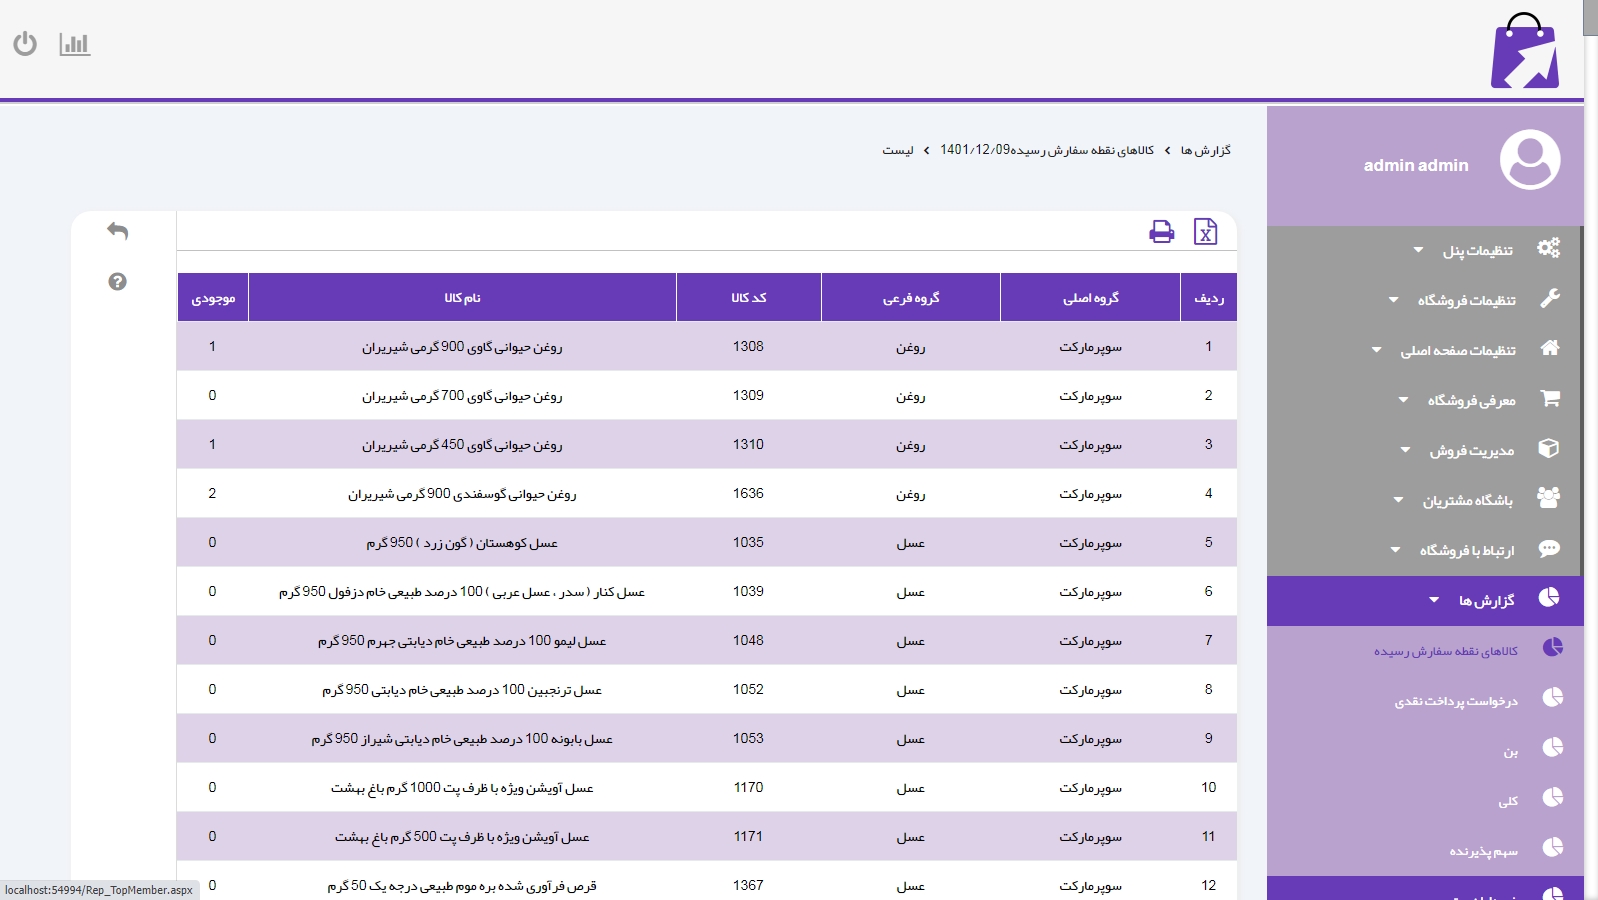Click the box icon for مدیریت فروش
This screenshot has height=900, width=1598.
pos(1549,448)
